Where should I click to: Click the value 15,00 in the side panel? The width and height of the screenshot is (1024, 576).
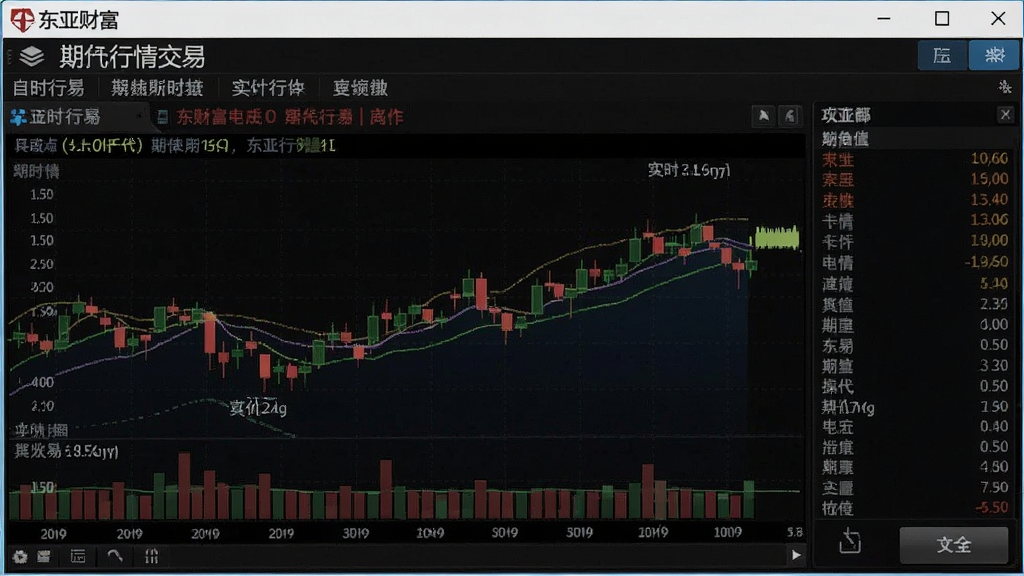click(989, 179)
